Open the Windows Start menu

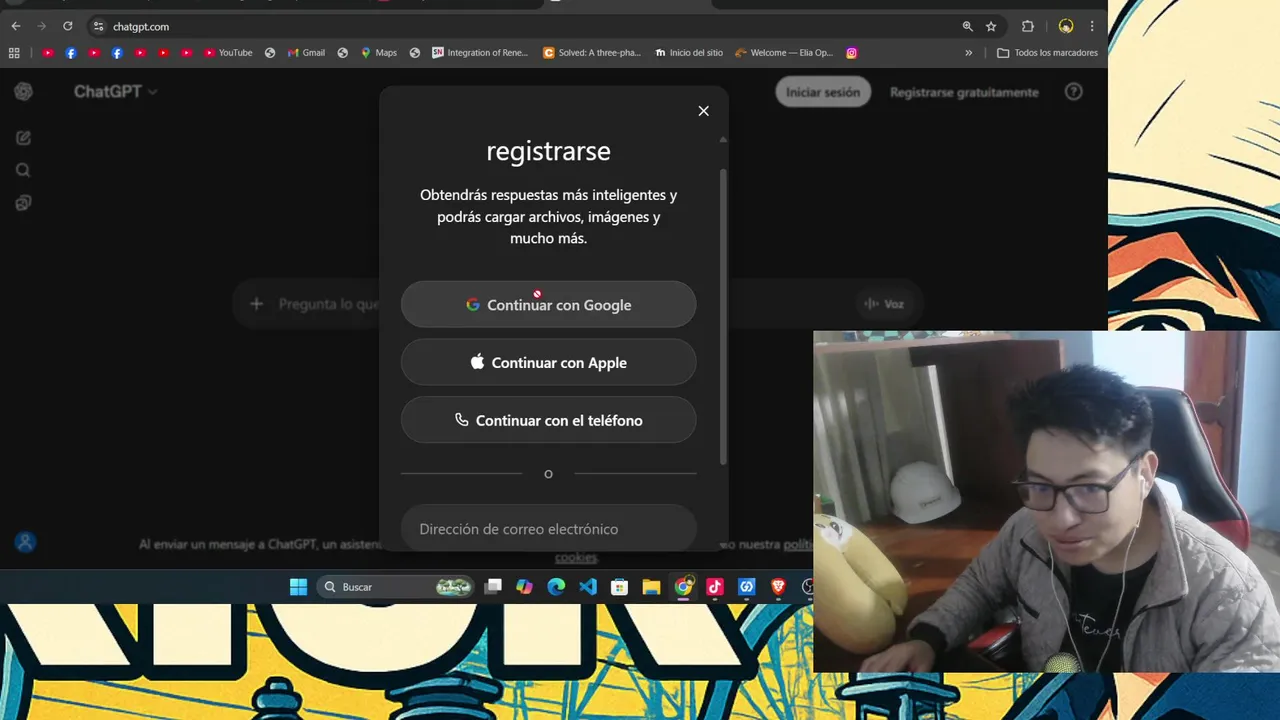pyautogui.click(x=298, y=587)
